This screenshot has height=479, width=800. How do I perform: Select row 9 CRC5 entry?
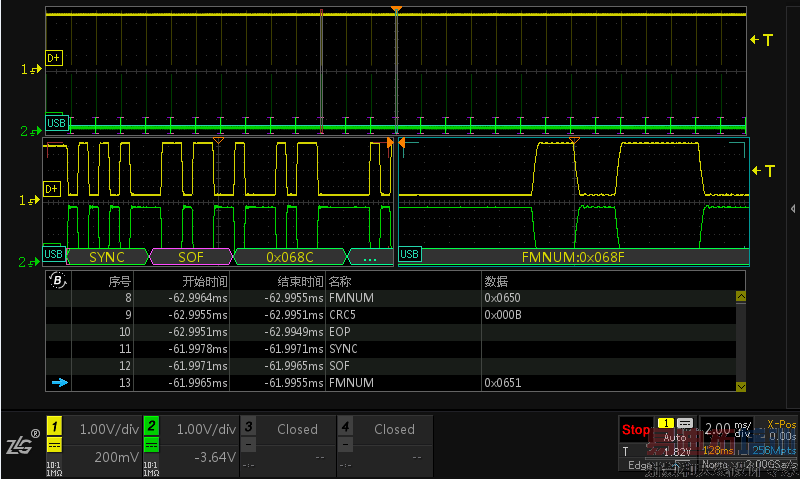point(391,315)
